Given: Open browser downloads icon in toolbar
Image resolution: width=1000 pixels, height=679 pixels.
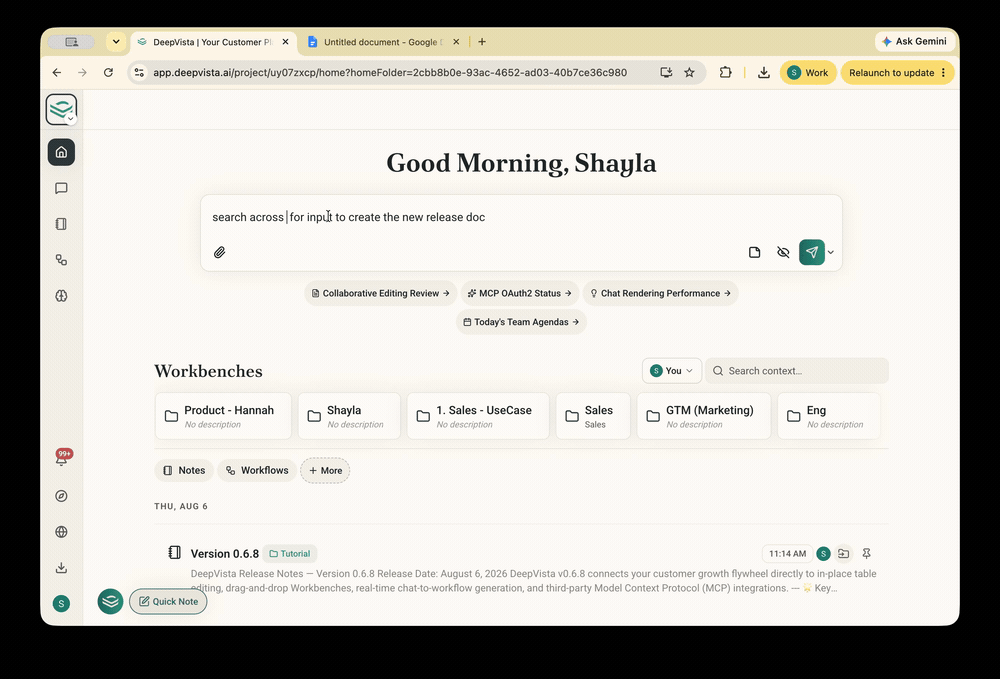Looking at the screenshot, I should (x=763, y=73).
